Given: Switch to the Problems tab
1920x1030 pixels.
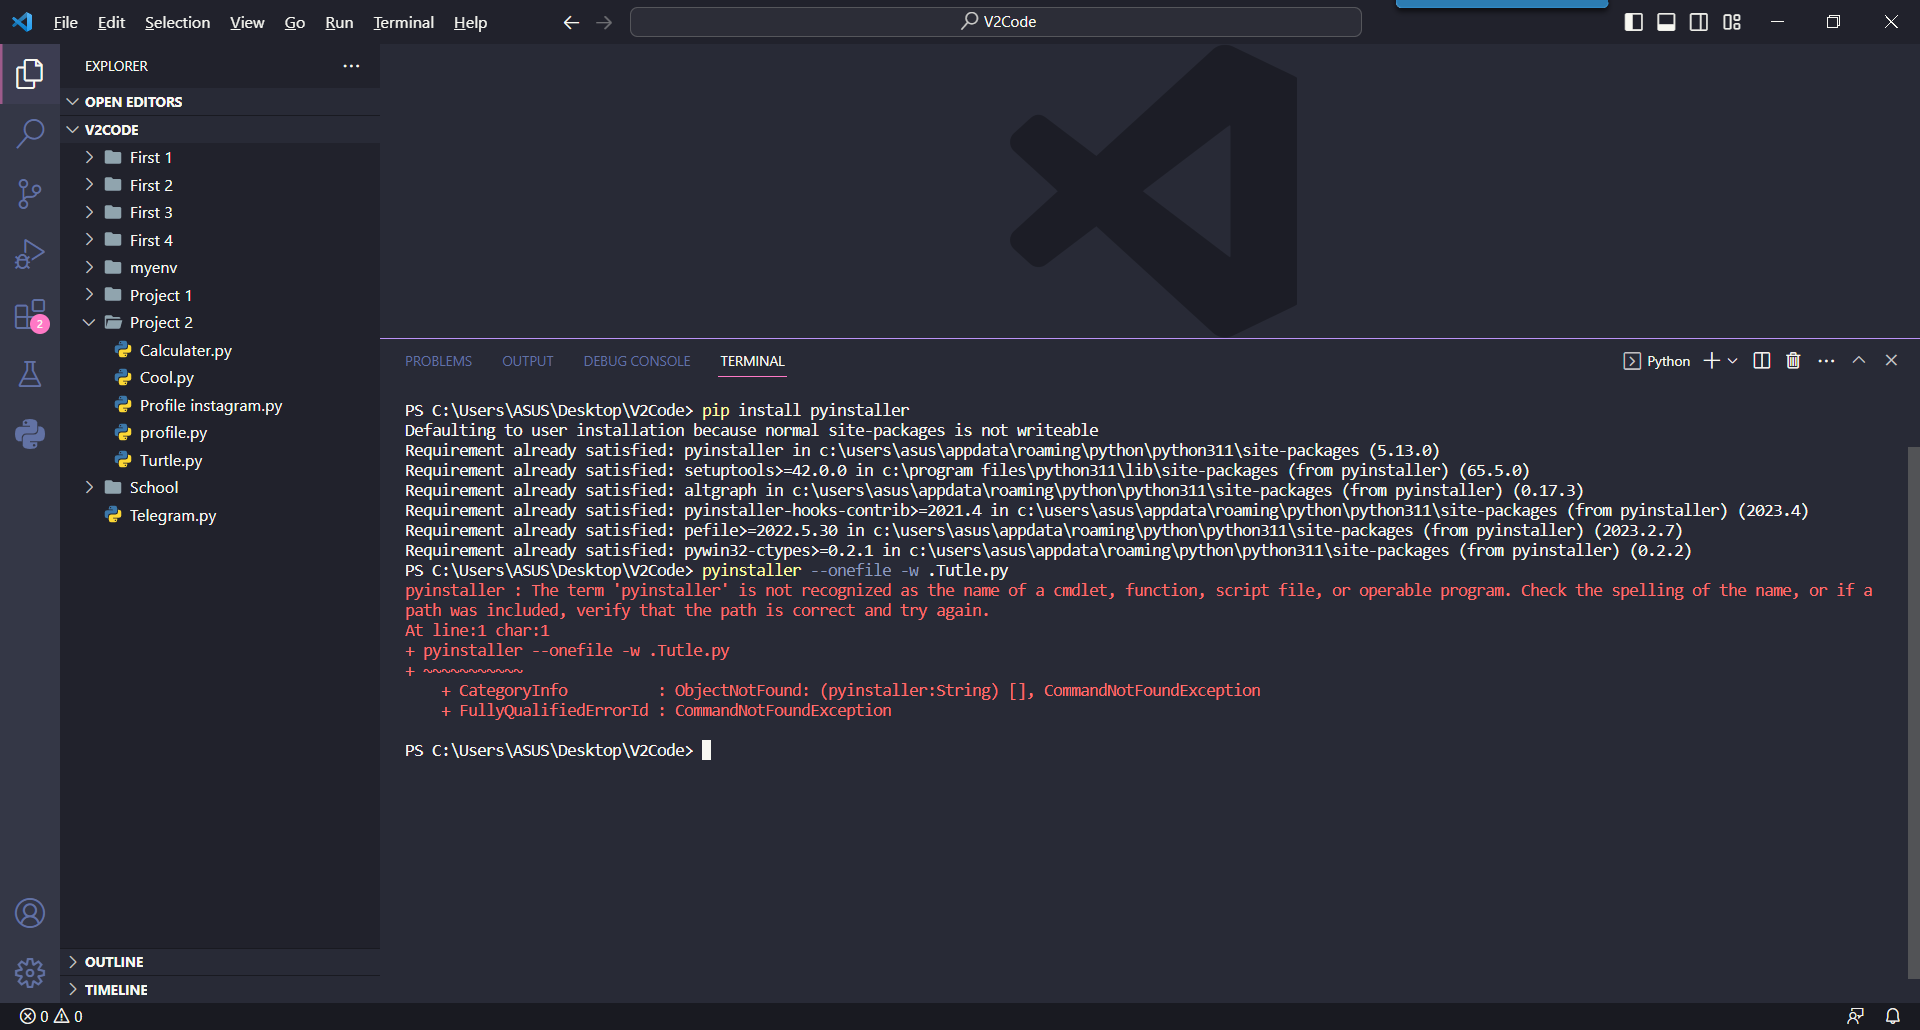Looking at the screenshot, I should pyautogui.click(x=438, y=361).
